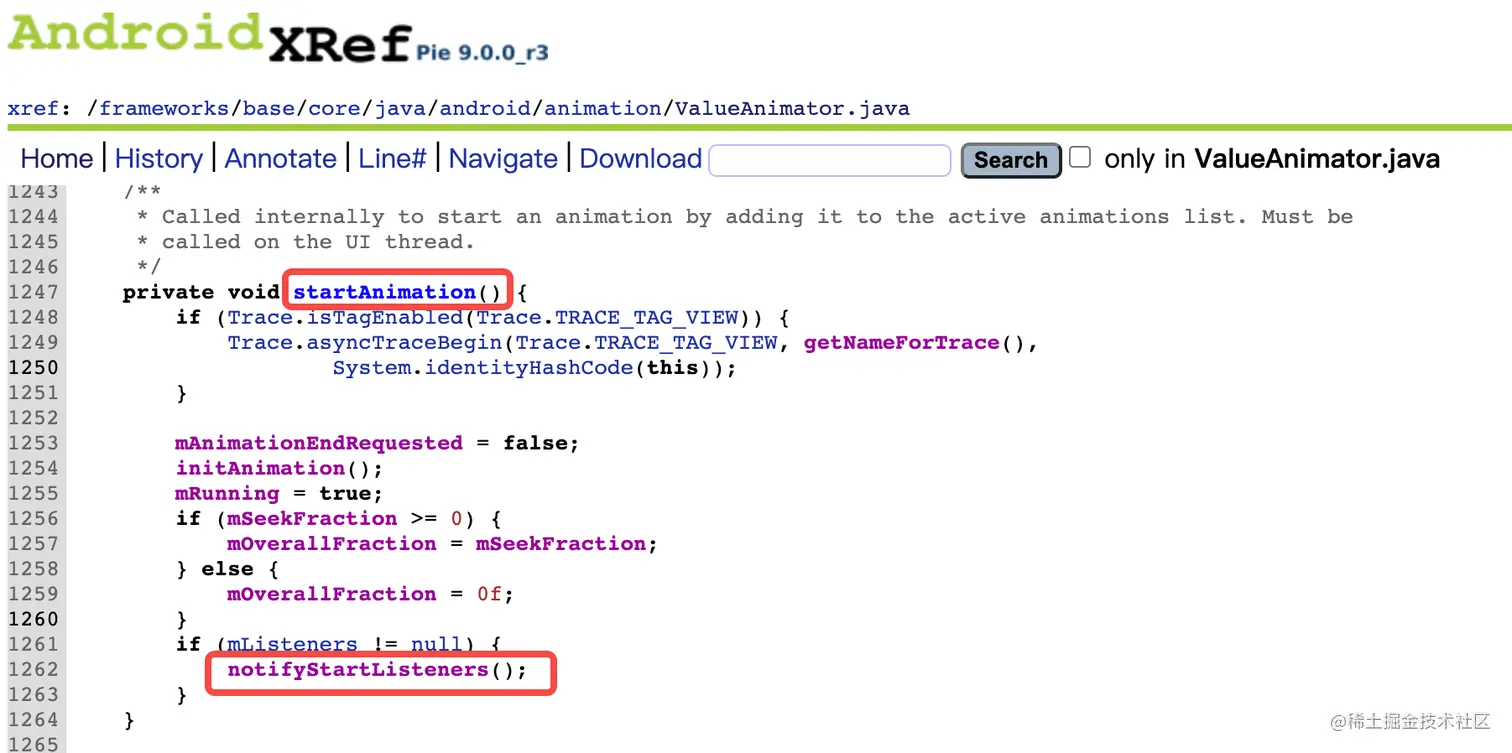Open the Navigate menu
Viewport: 1512px width, 753px height.
click(x=503, y=159)
